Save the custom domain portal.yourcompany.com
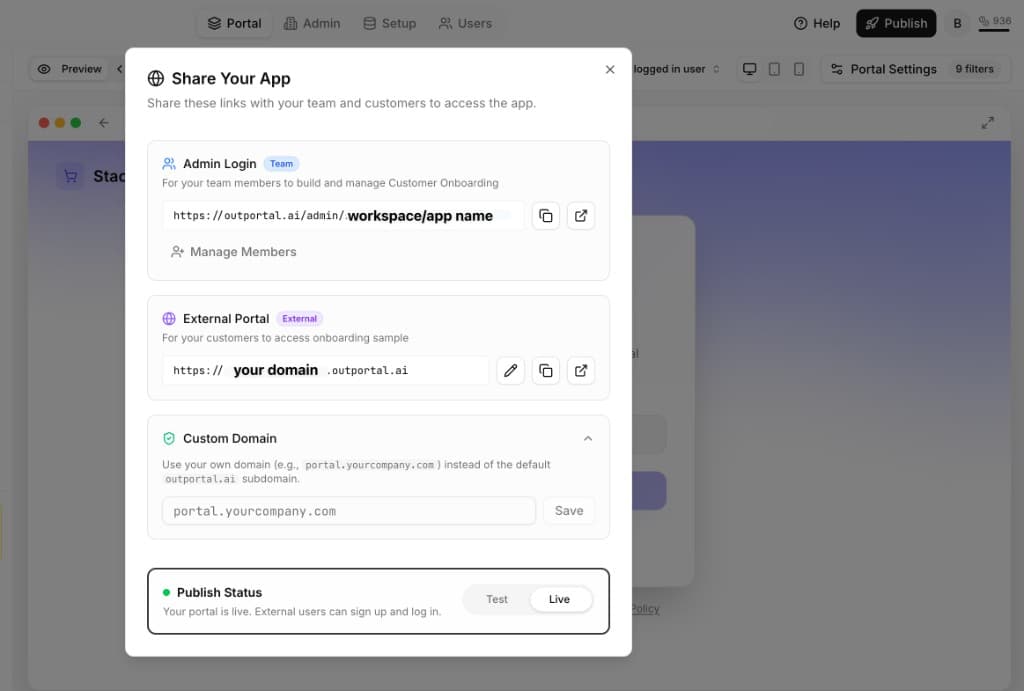 point(568,510)
